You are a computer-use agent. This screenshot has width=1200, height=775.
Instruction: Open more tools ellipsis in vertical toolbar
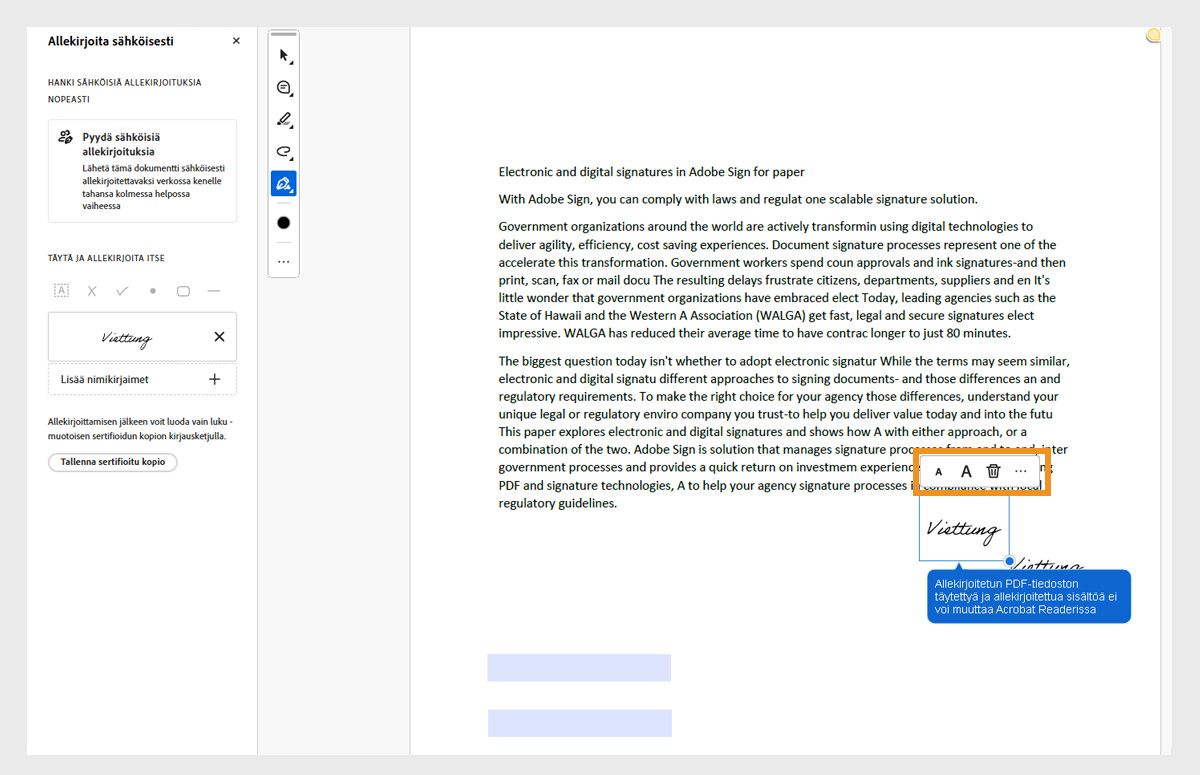(284, 262)
